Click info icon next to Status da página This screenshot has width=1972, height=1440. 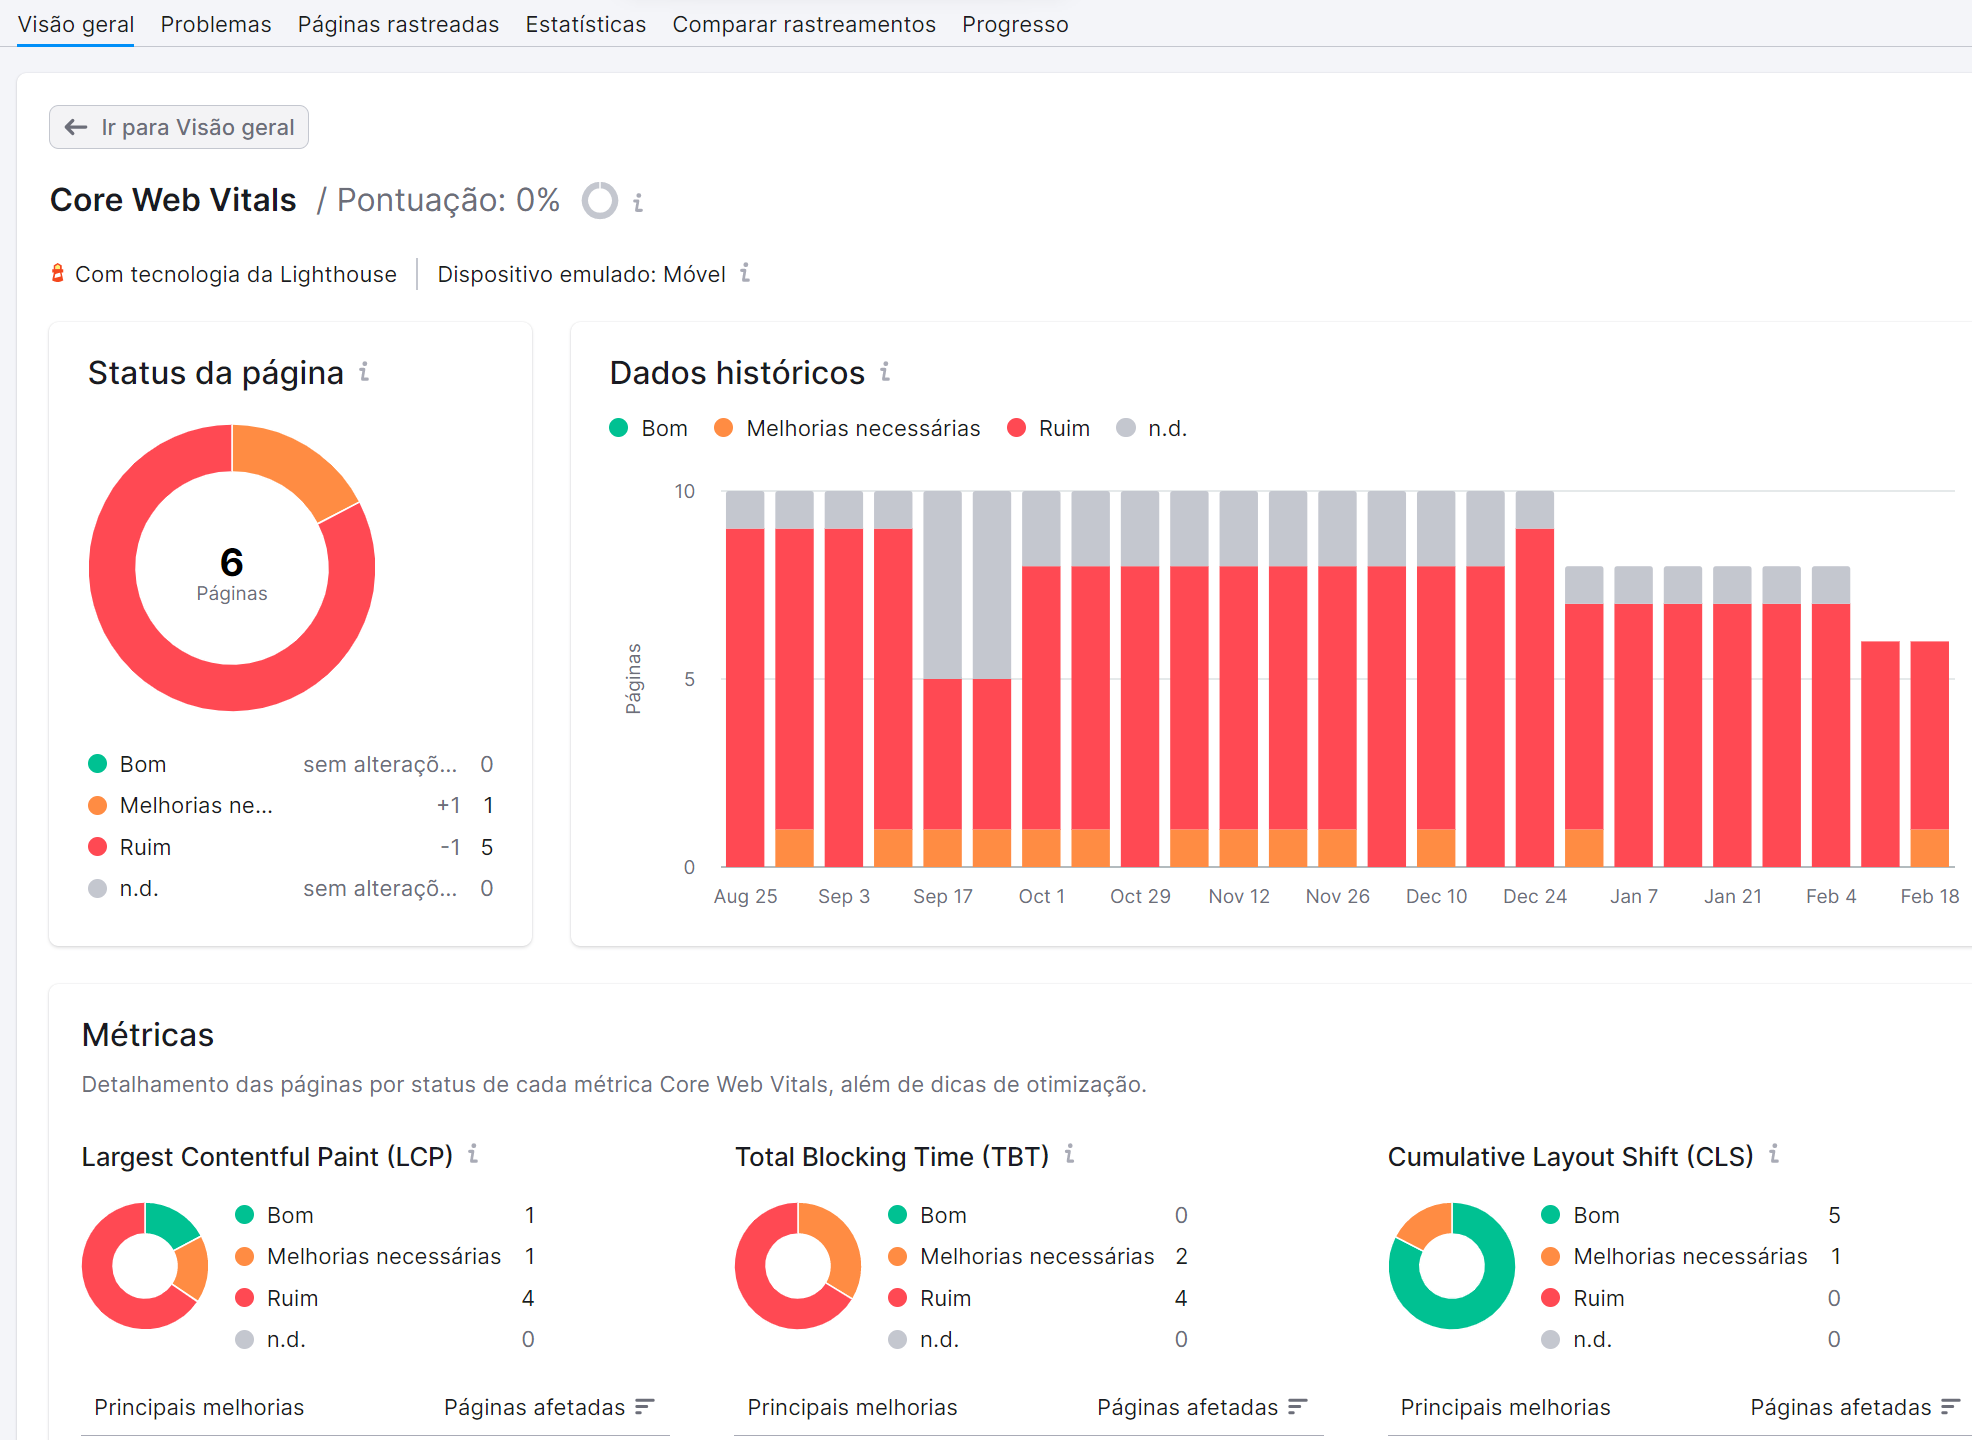[x=365, y=372]
